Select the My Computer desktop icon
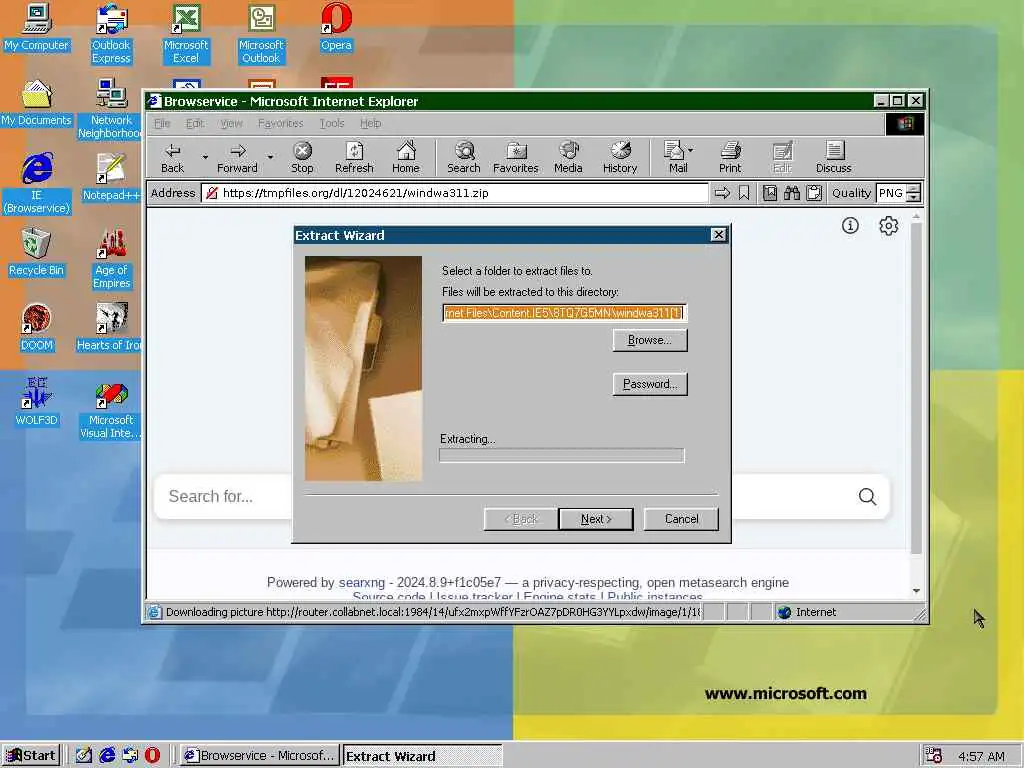This screenshot has width=1024, height=768. click(x=37, y=27)
